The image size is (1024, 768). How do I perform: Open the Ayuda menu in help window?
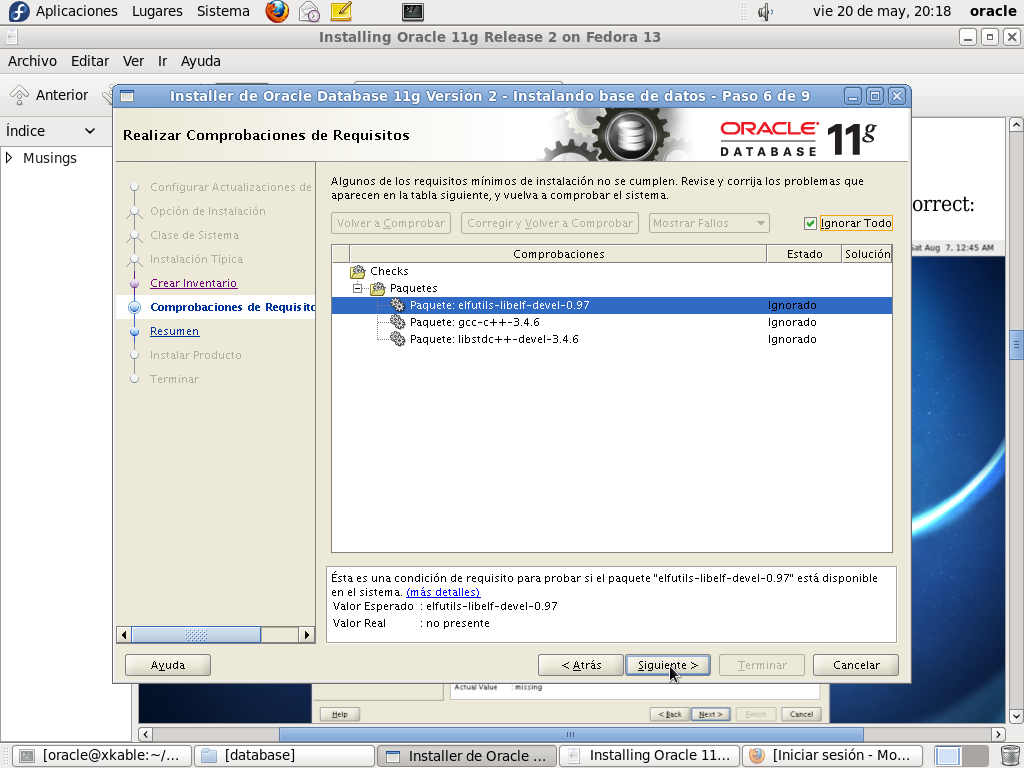(200, 61)
